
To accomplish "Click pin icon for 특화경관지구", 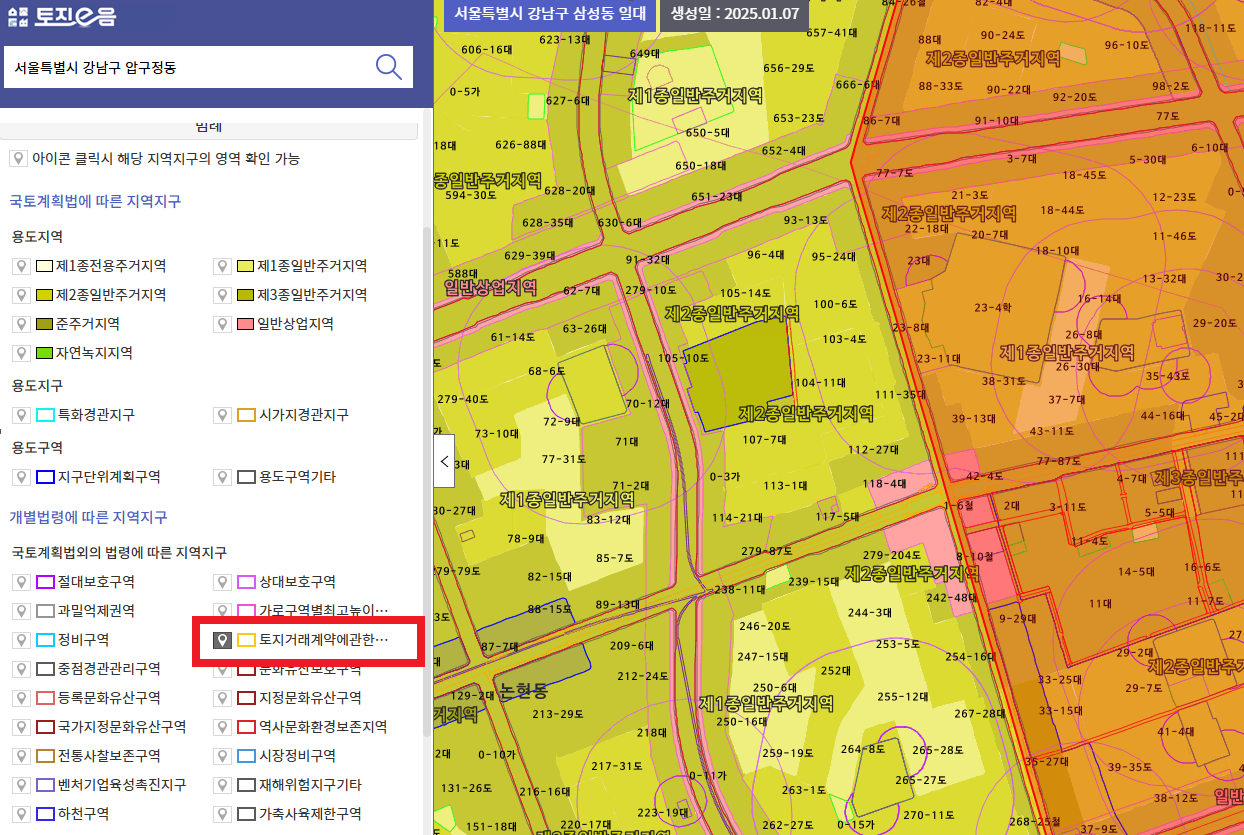I will [x=19, y=414].
